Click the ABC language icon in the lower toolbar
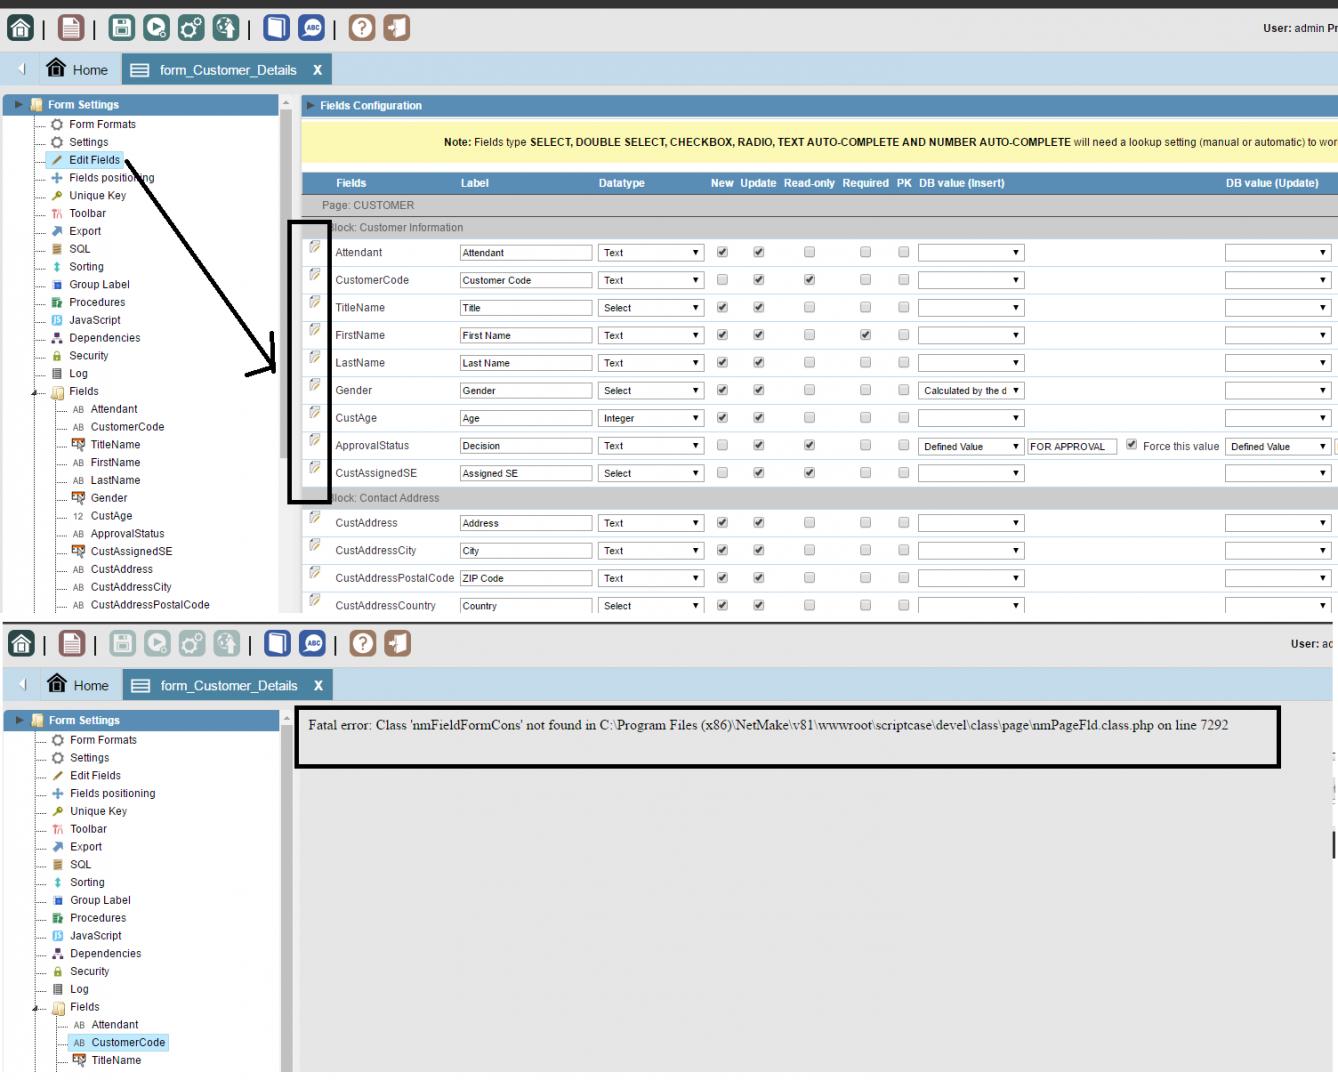The width and height of the screenshot is (1338, 1080). (313, 643)
